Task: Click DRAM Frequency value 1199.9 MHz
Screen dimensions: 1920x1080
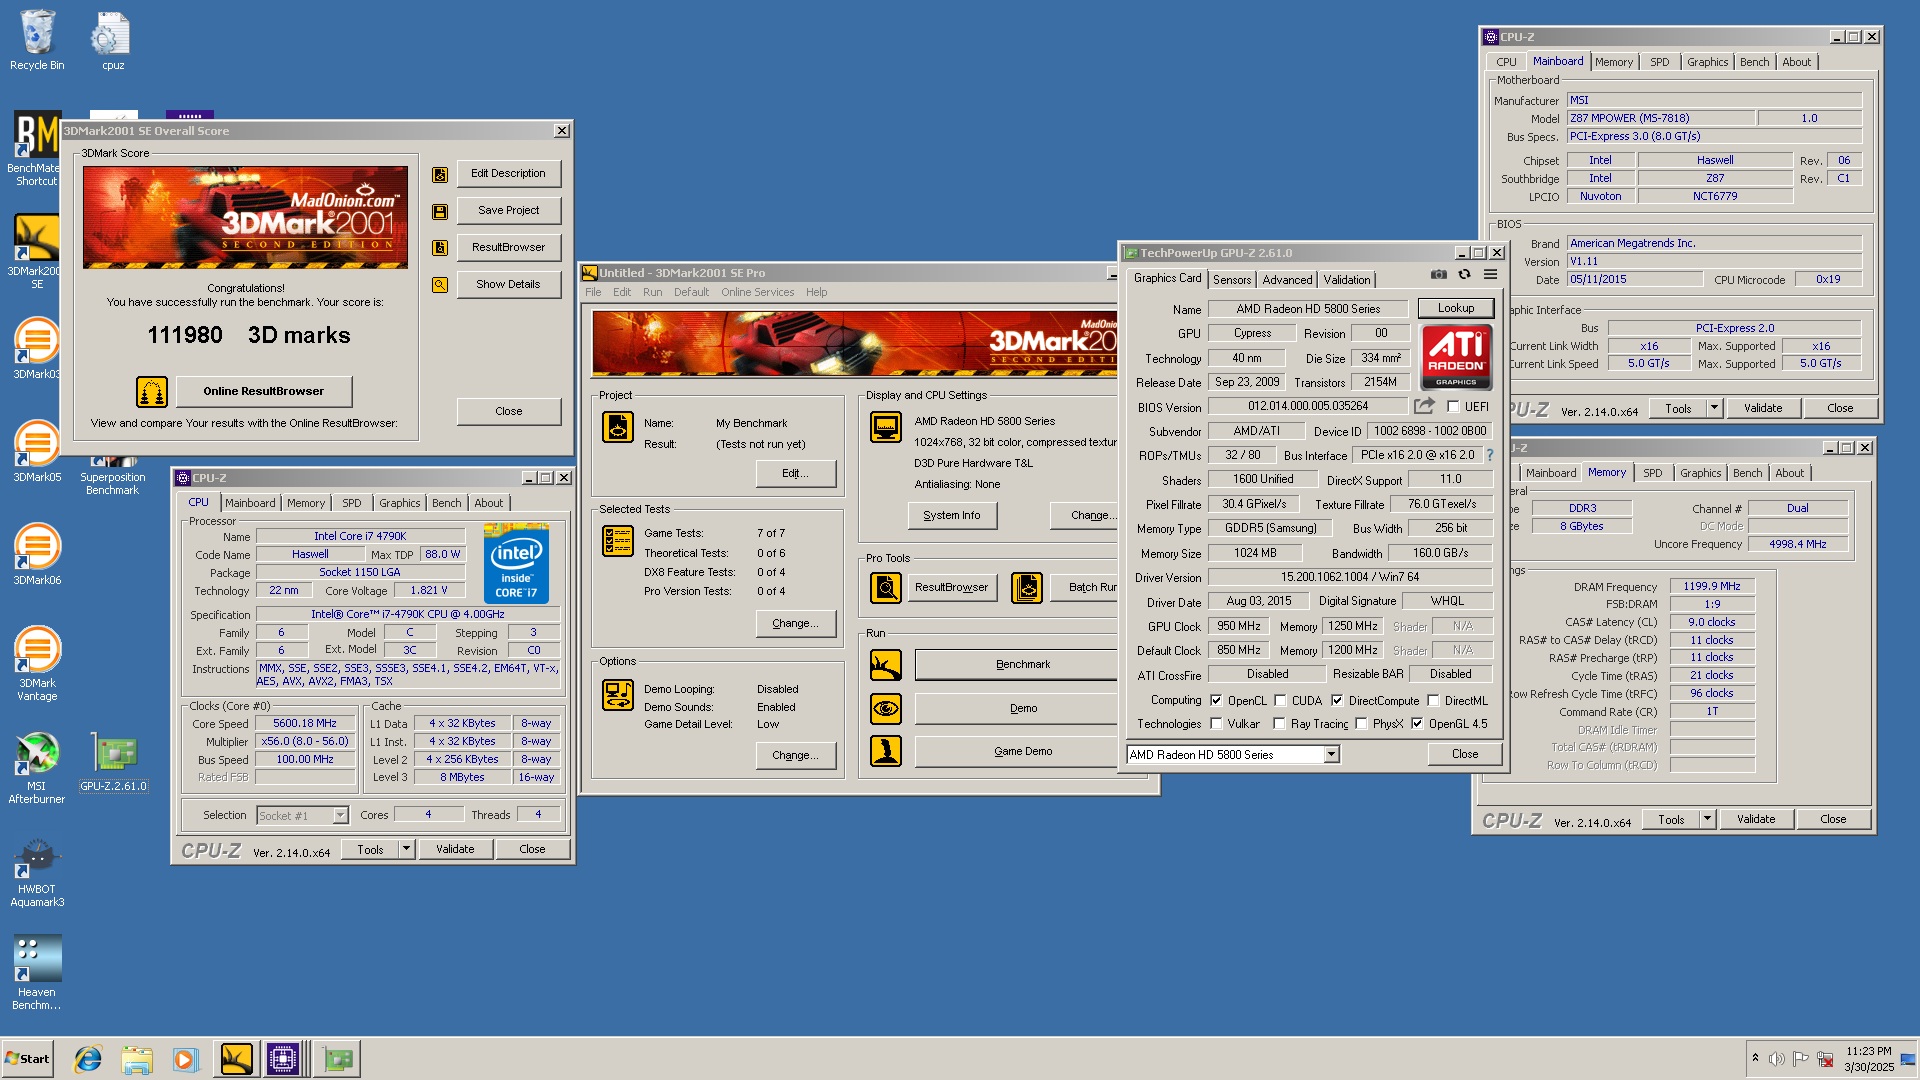Action: (x=1712, y=587)
